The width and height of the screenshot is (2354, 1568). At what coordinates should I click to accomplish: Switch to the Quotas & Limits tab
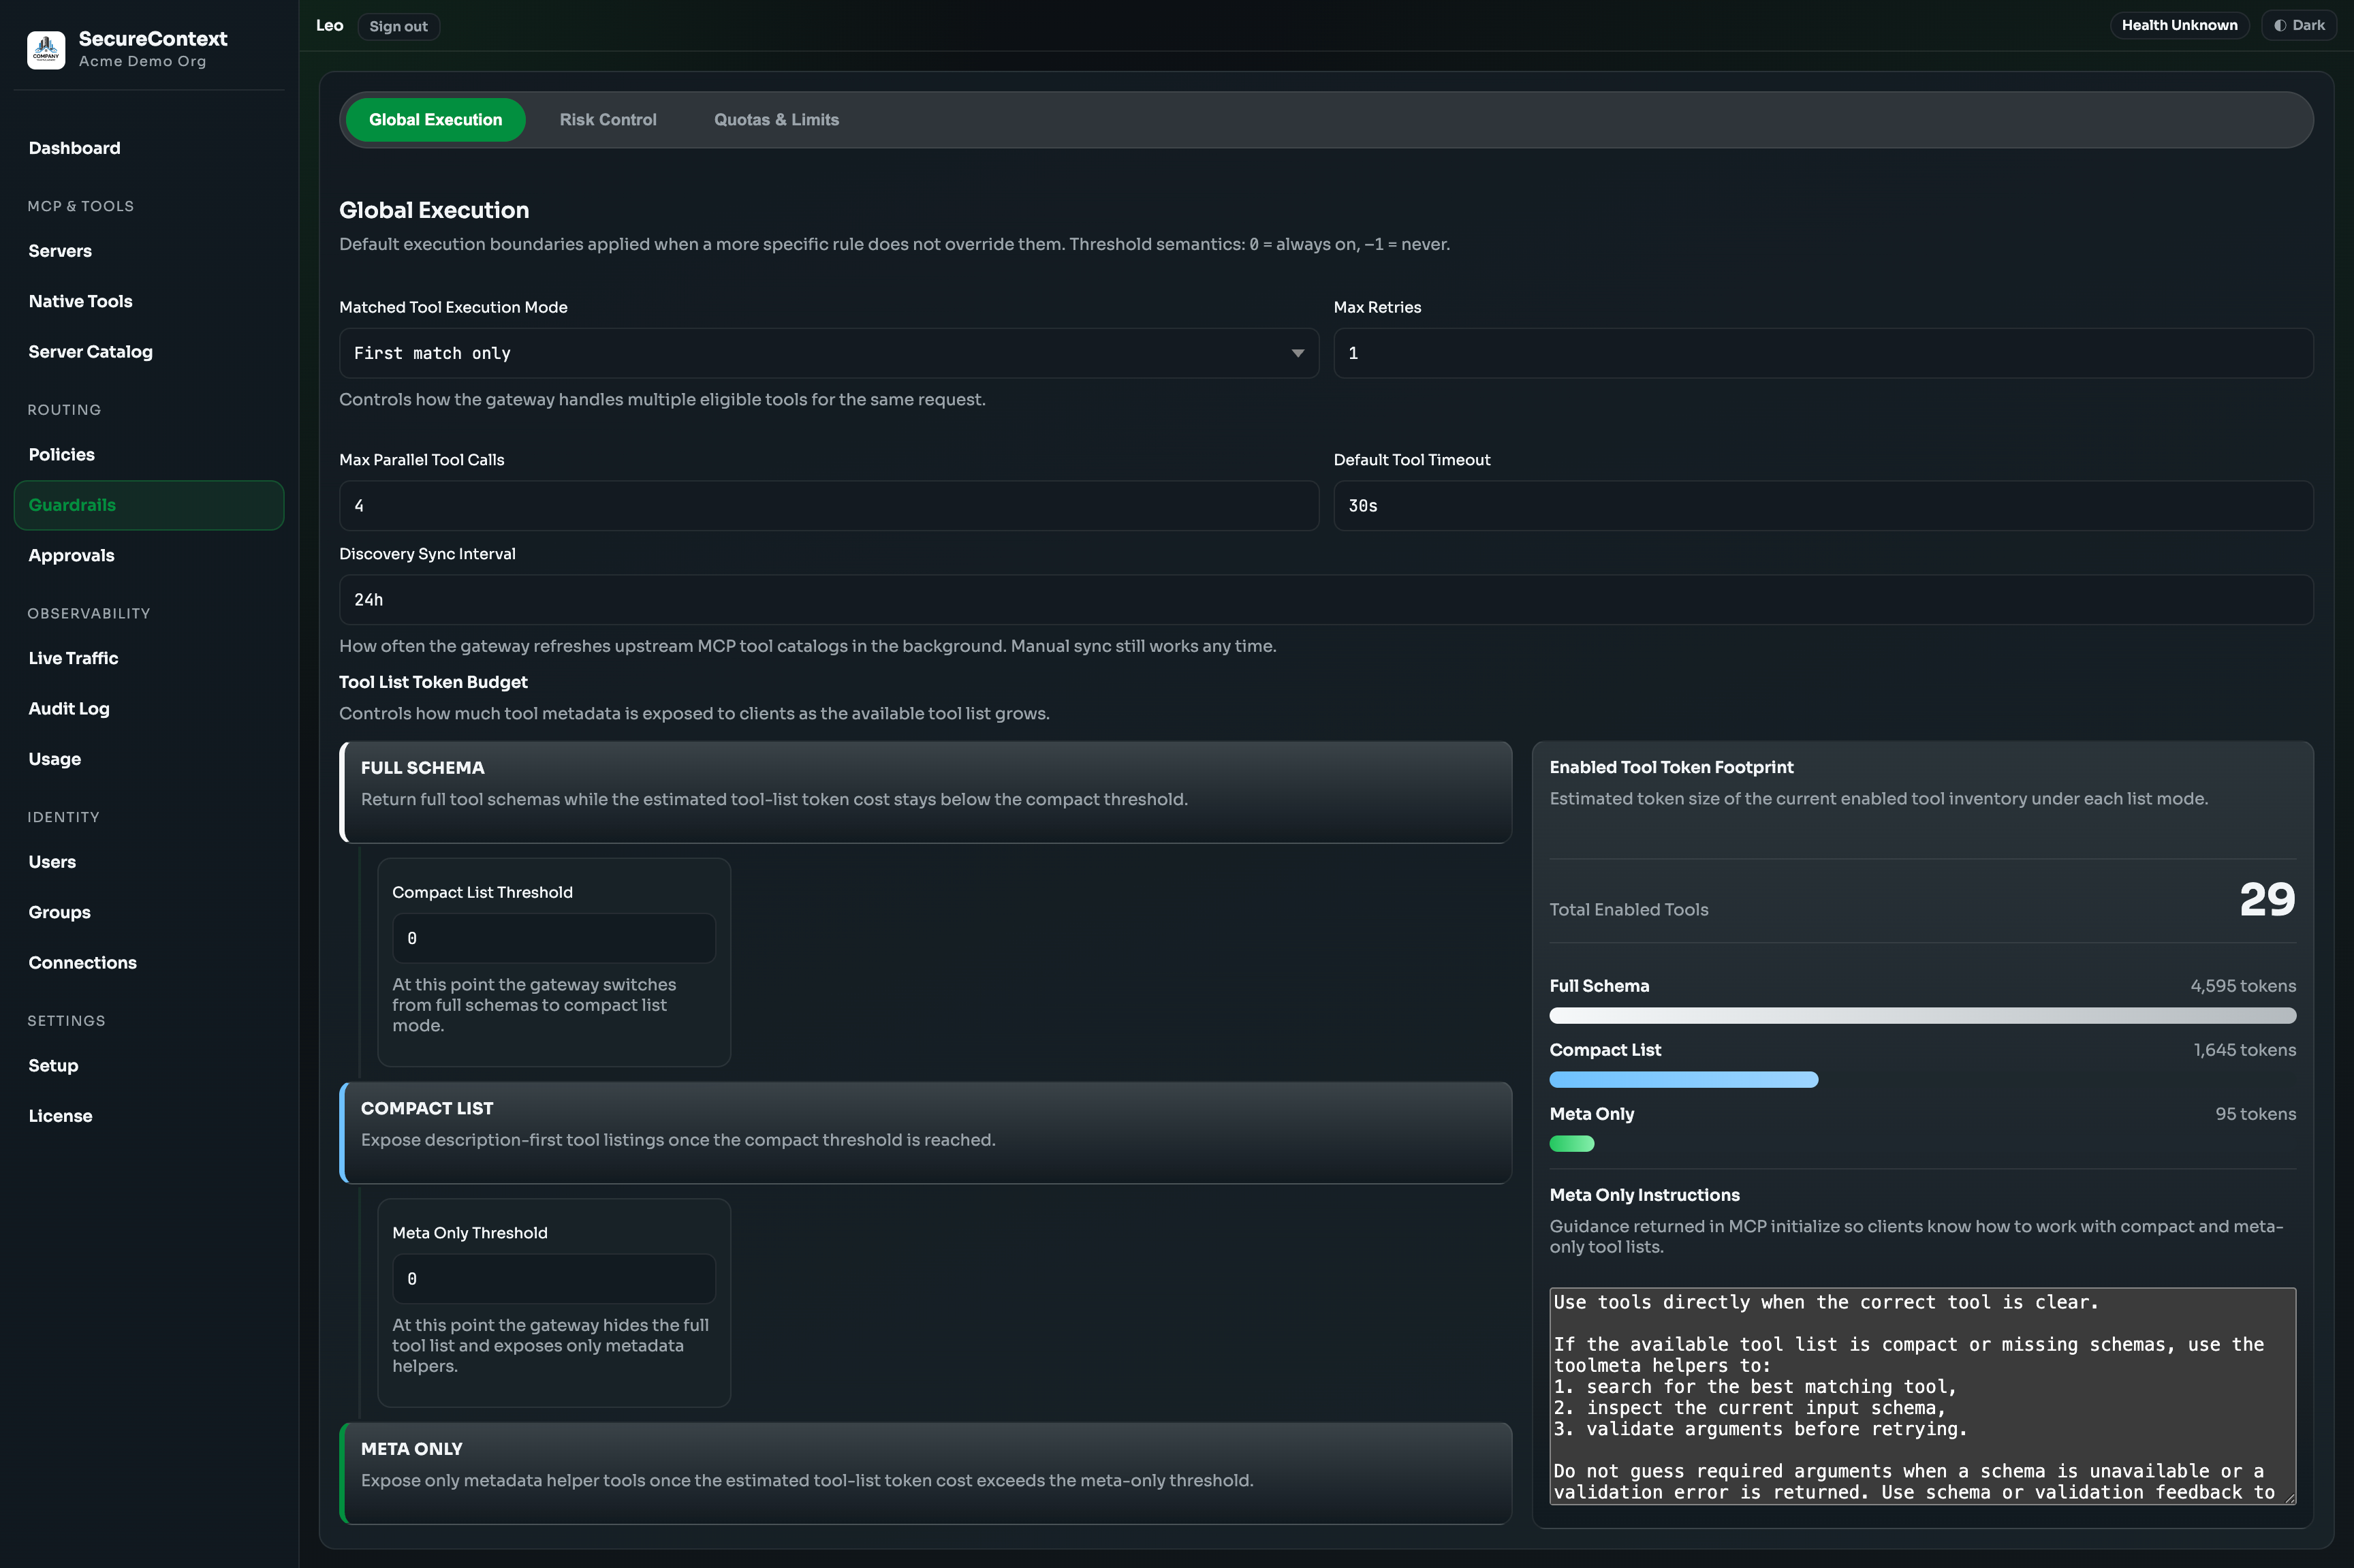click(776, 119)
